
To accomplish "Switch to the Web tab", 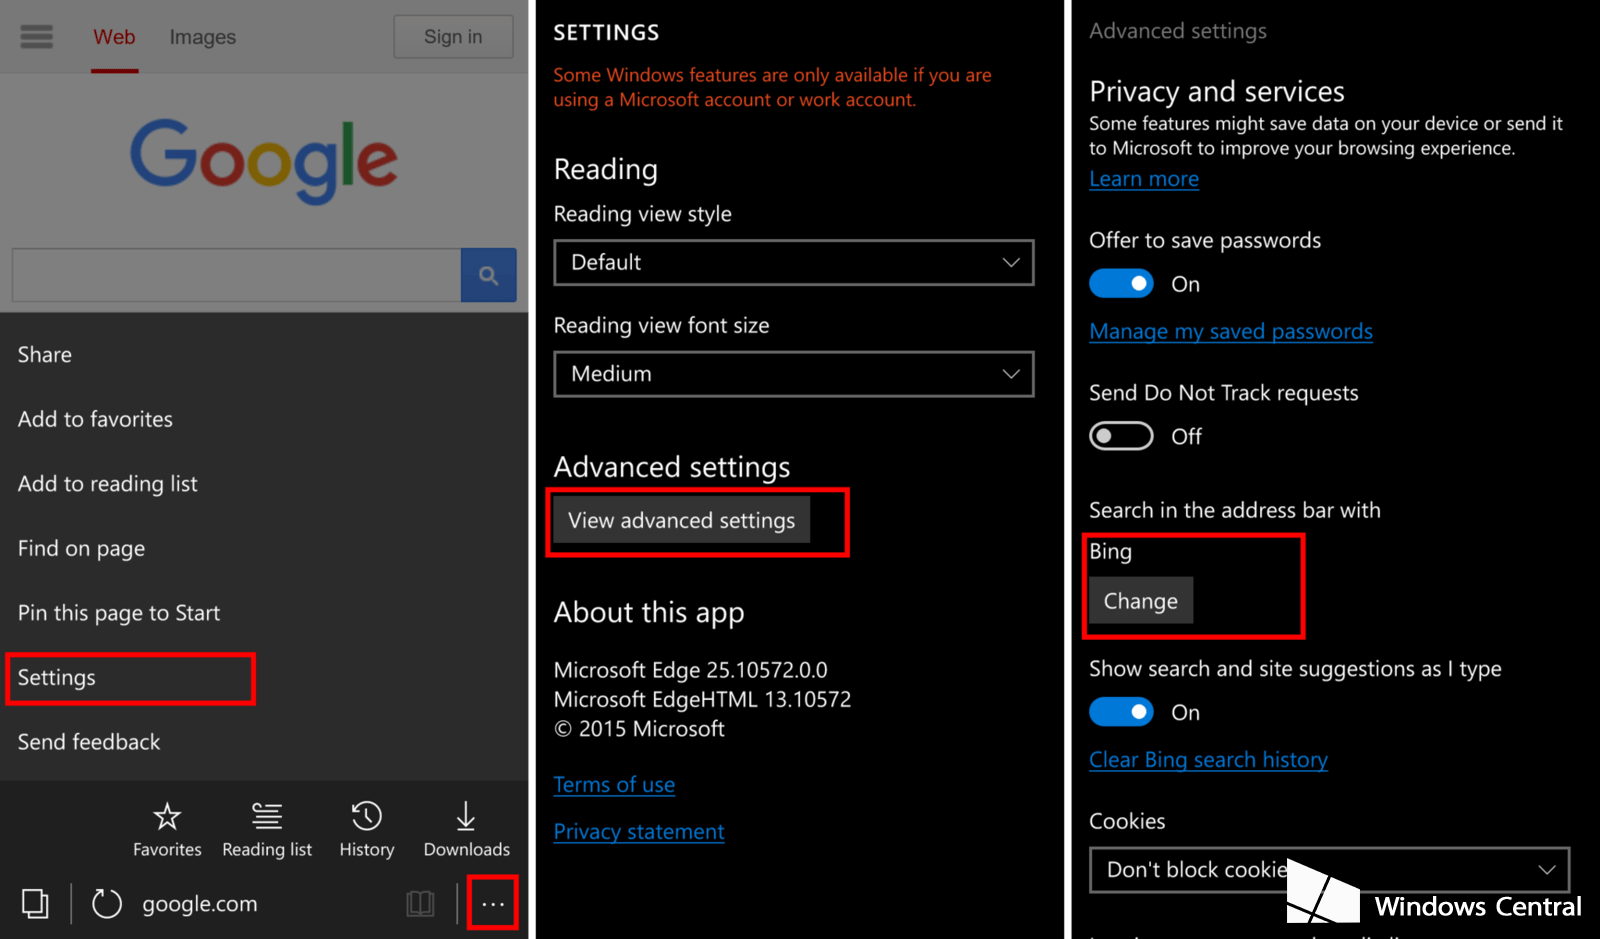I will click(114, 37).
